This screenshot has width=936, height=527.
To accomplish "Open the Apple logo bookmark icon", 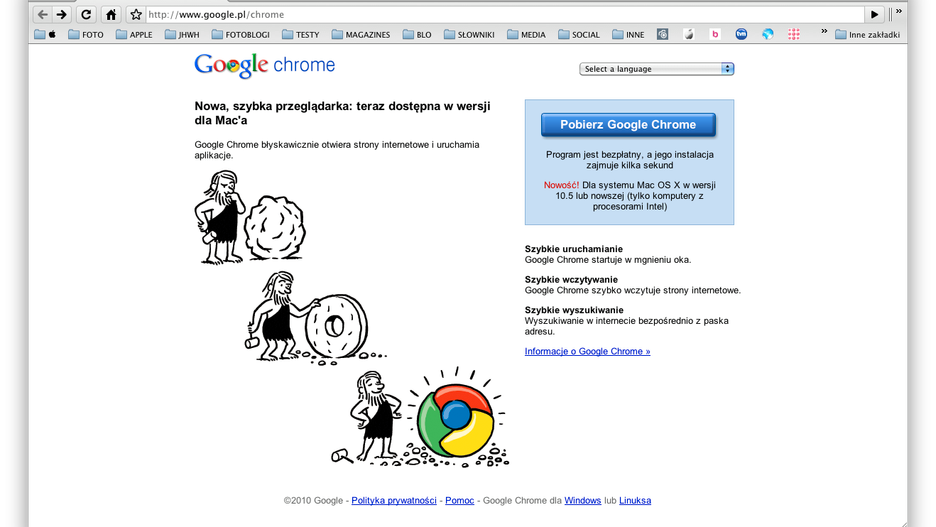I will pyautogui.click(x=689, y=34).
